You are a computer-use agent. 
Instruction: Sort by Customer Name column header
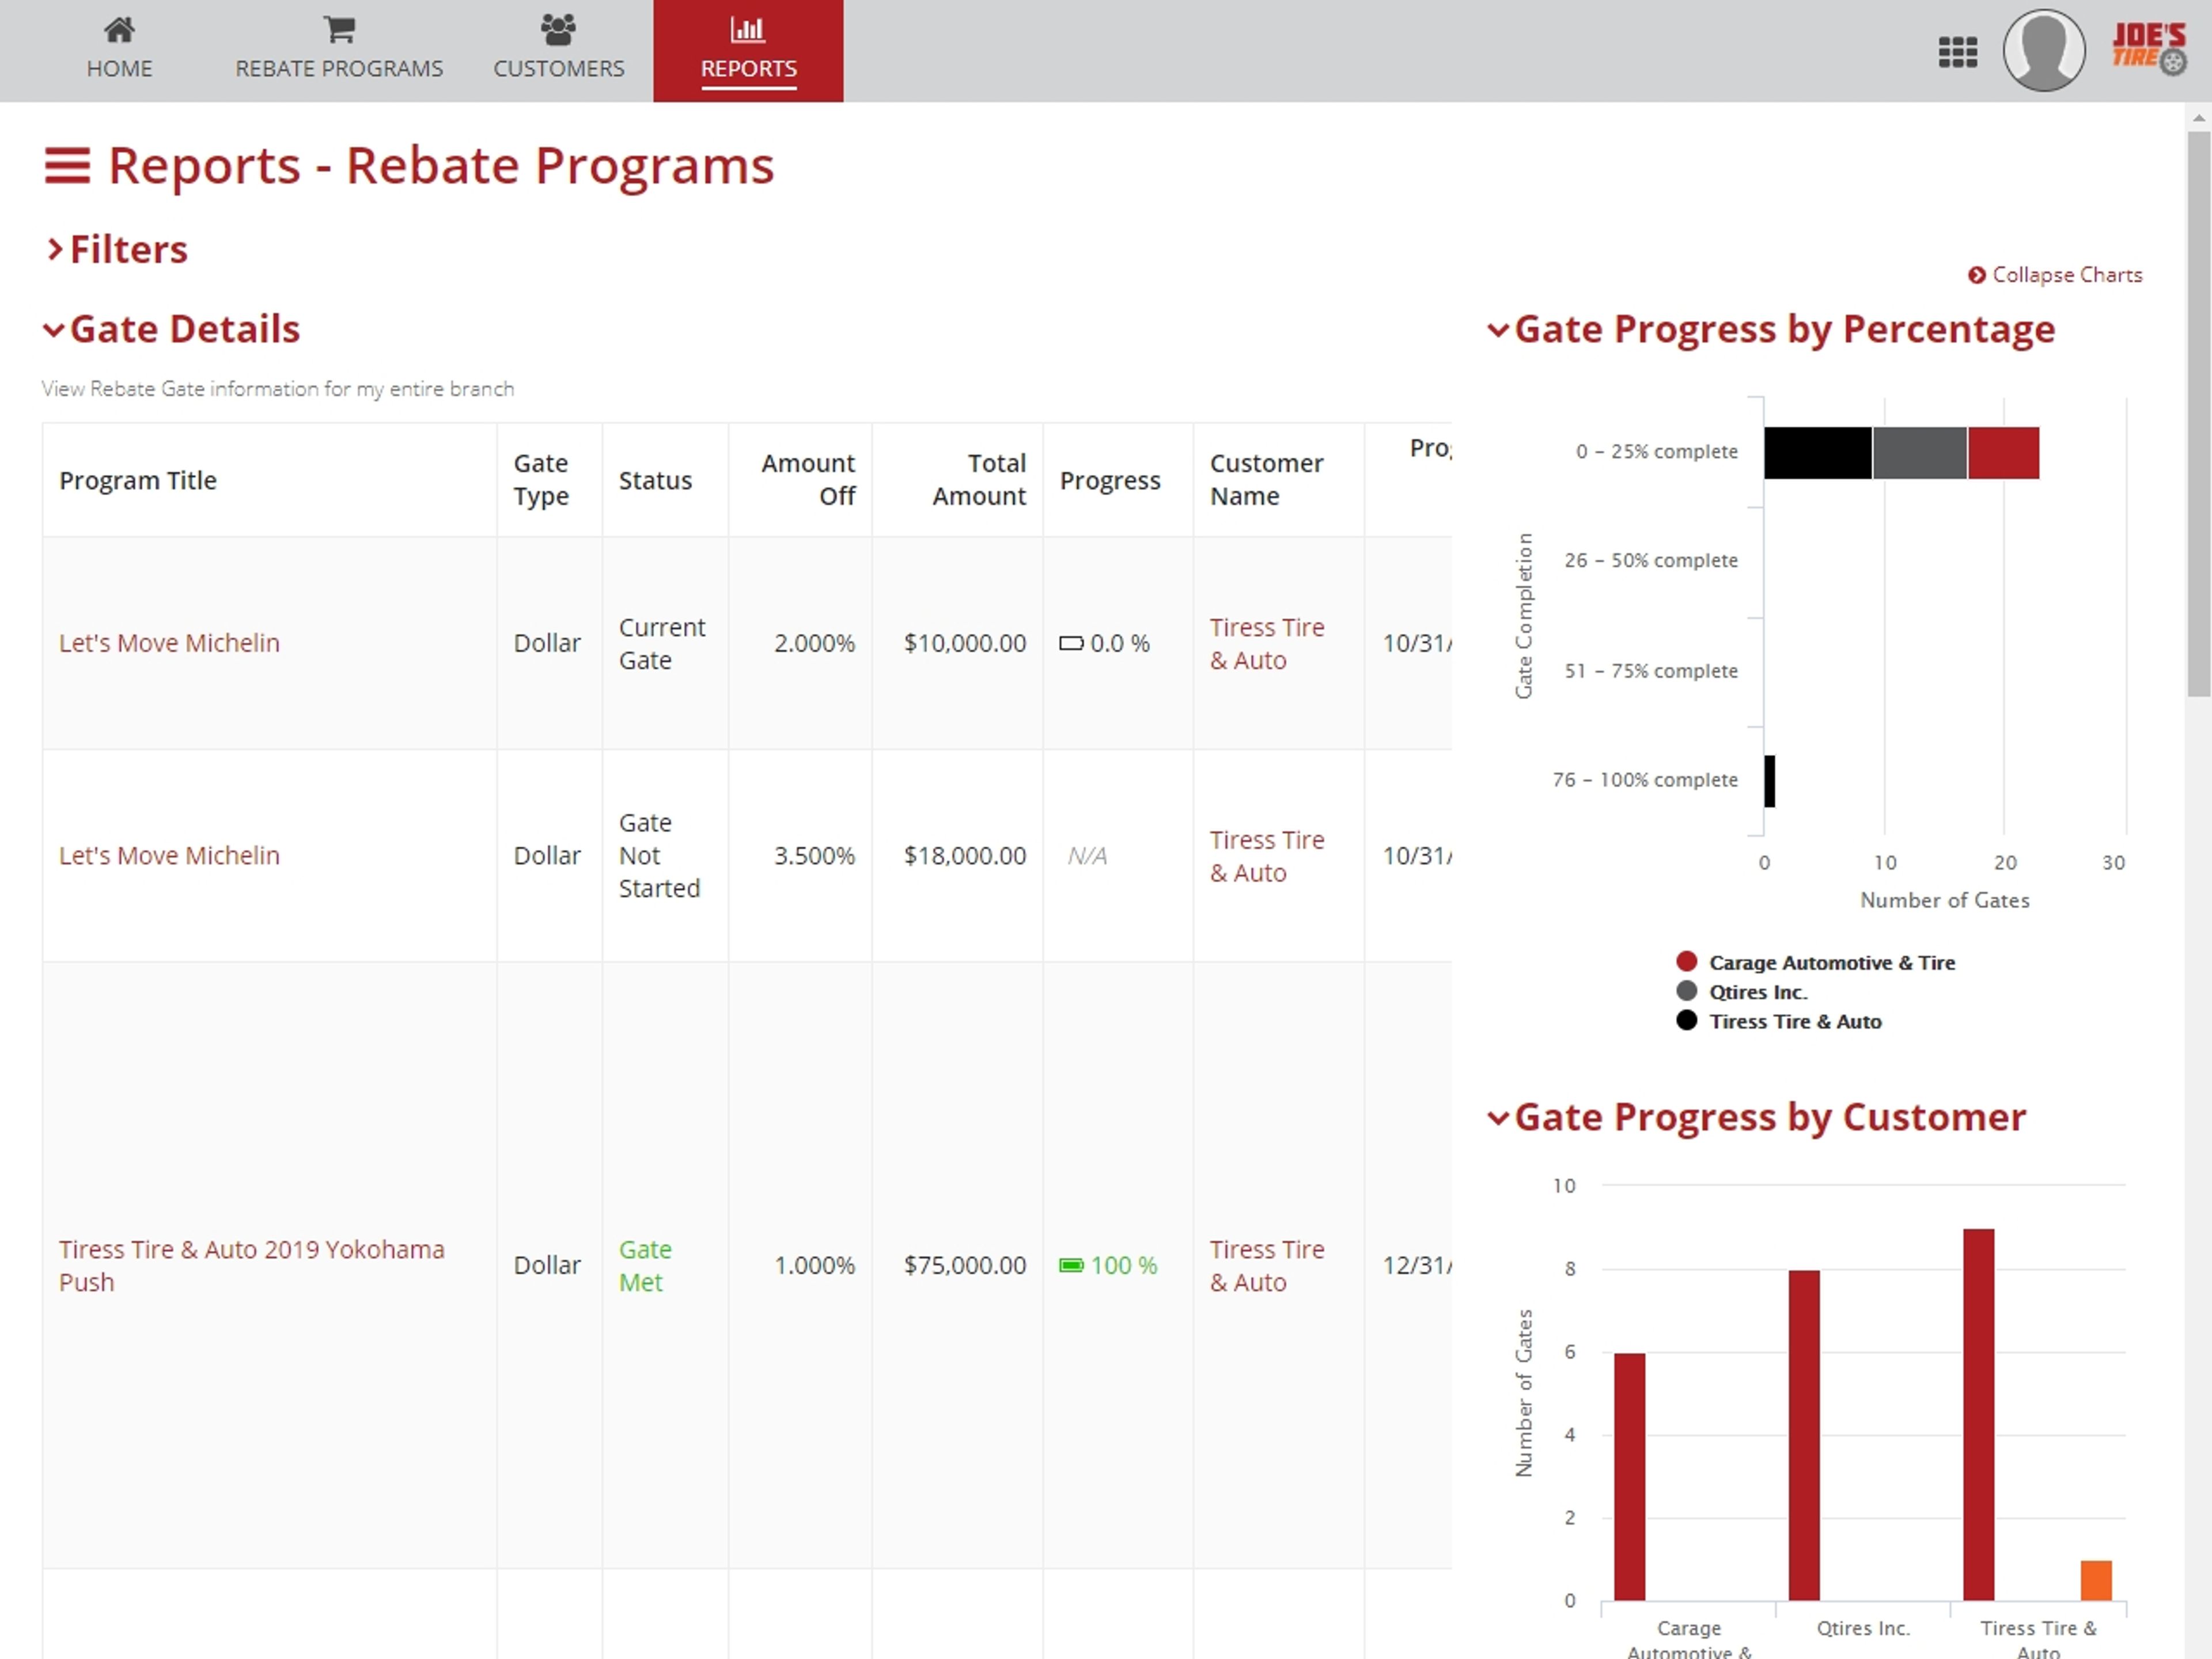pyautogui.click(x=1279, y=480)
